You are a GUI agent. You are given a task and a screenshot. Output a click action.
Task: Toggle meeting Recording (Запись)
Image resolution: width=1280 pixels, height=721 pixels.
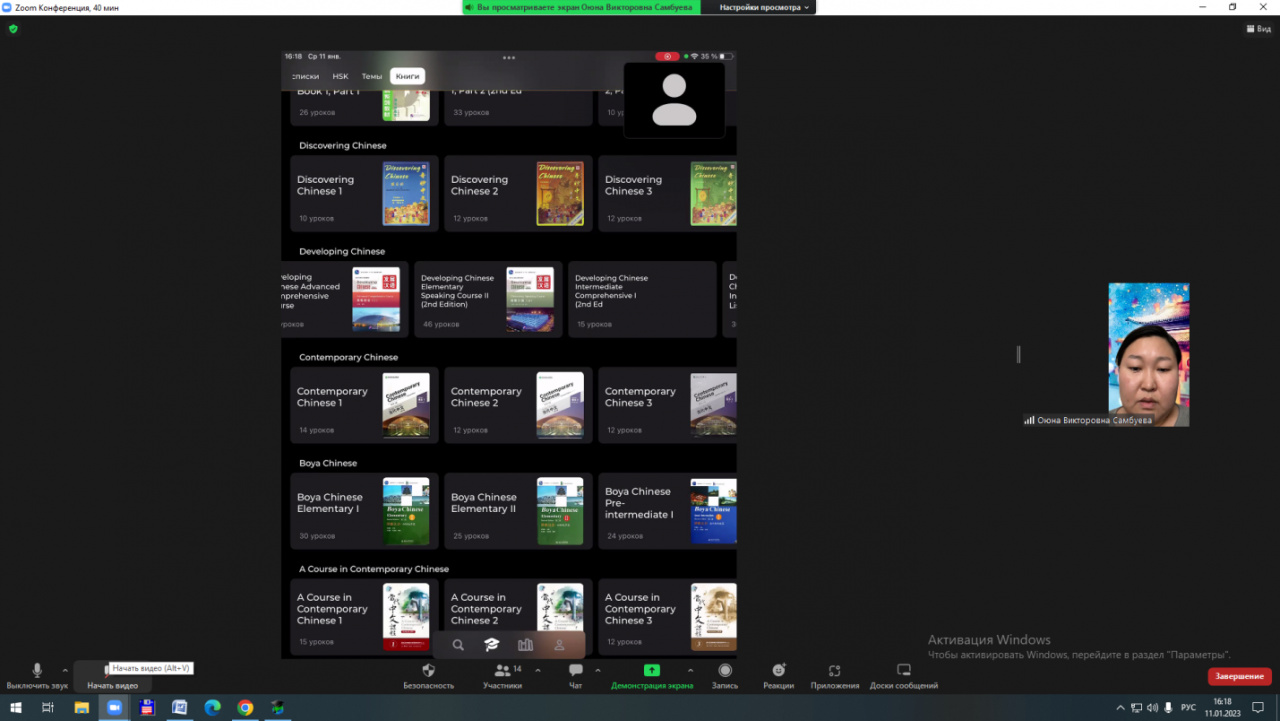click(x=725, y=671)
